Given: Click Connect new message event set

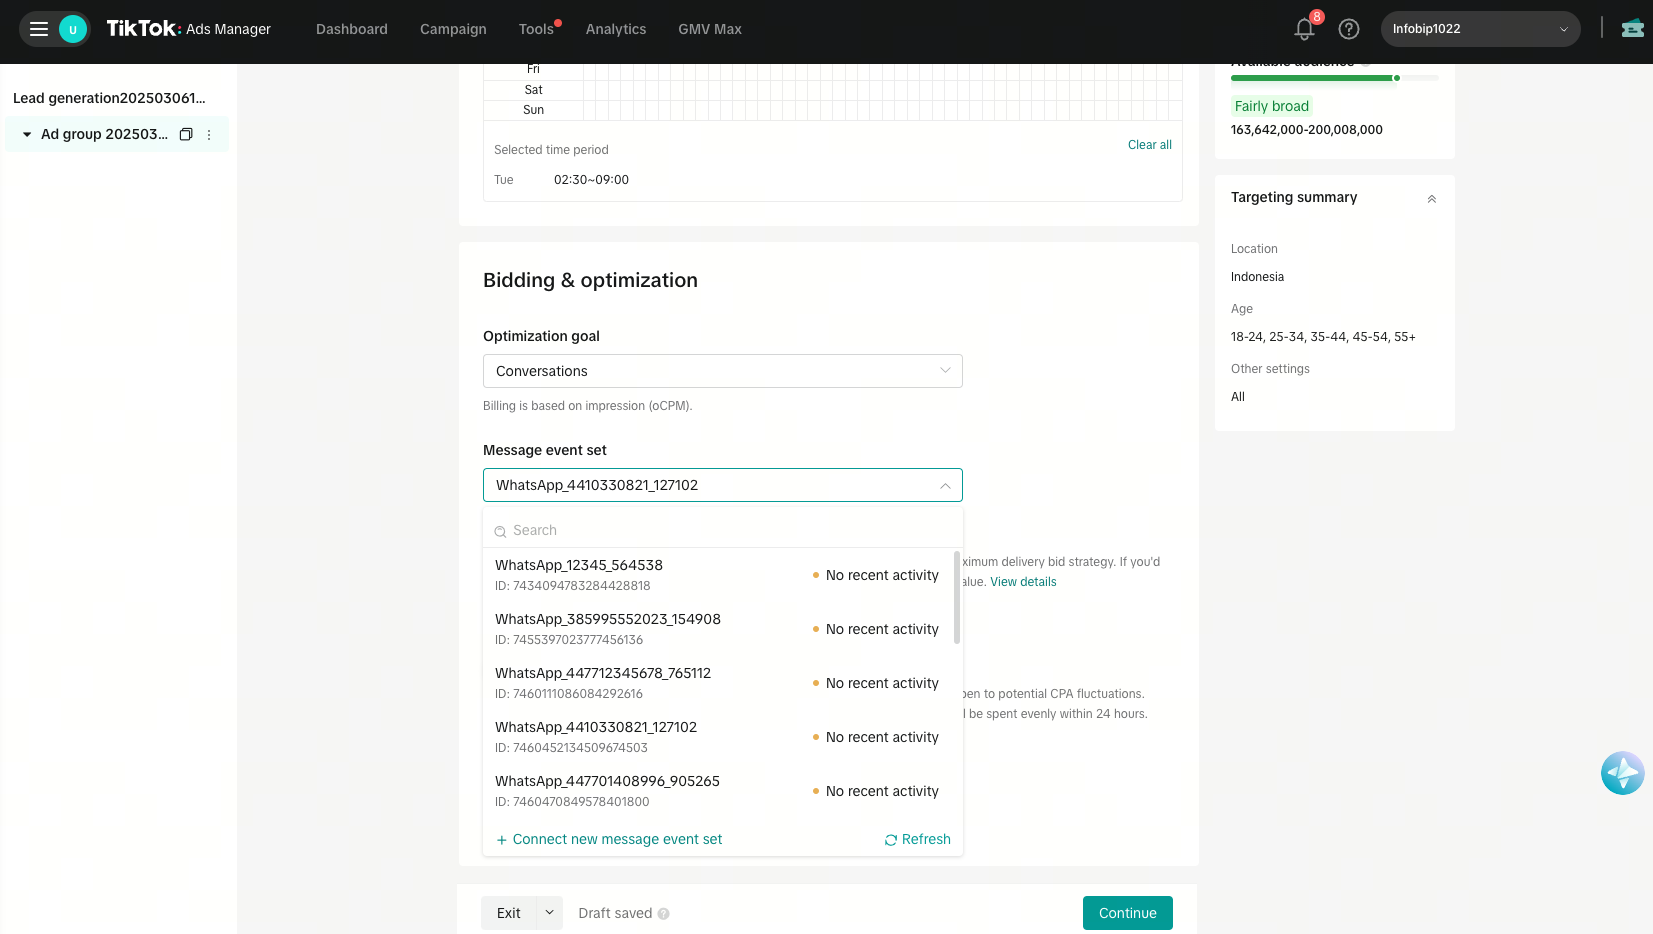Looking at the screenshot, I should (609, 839).
